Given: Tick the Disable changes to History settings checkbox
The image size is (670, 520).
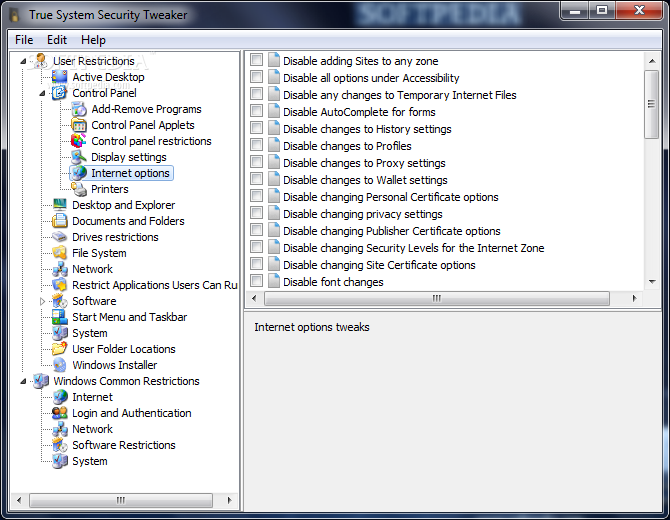Looking at the screenshot, I should tap(256, 128).
